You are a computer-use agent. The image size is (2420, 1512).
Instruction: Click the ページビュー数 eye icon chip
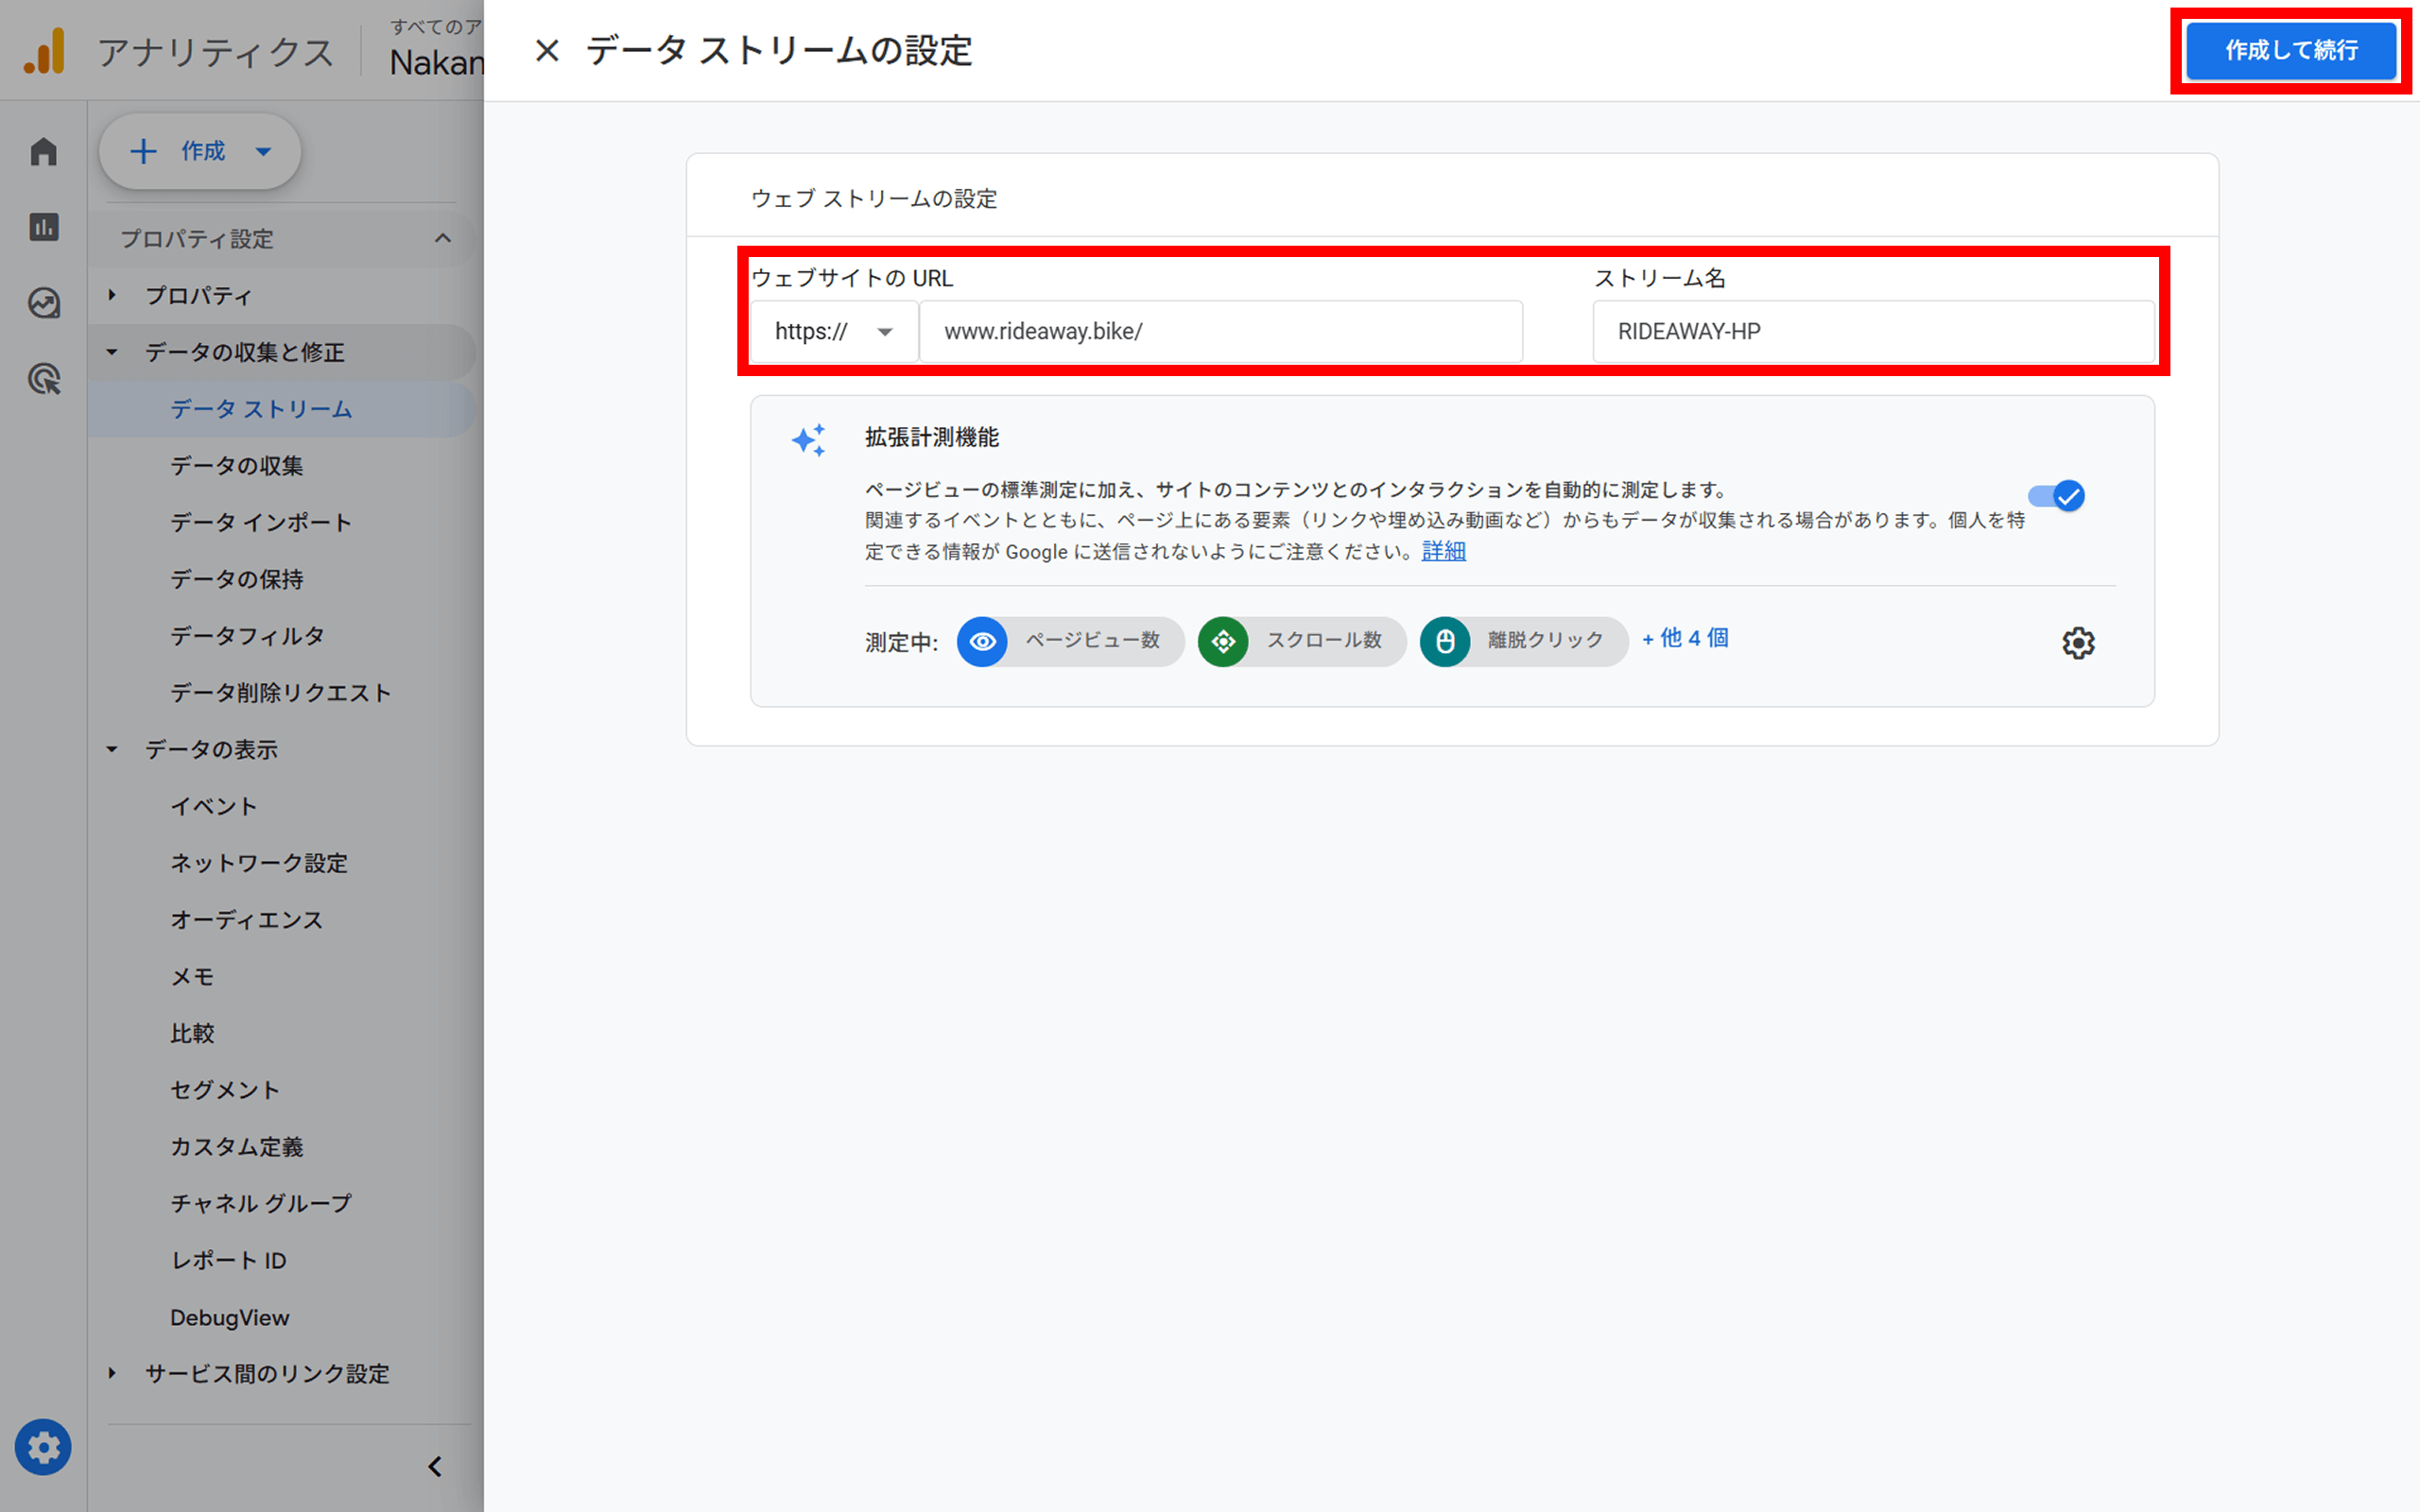[982, 642]
